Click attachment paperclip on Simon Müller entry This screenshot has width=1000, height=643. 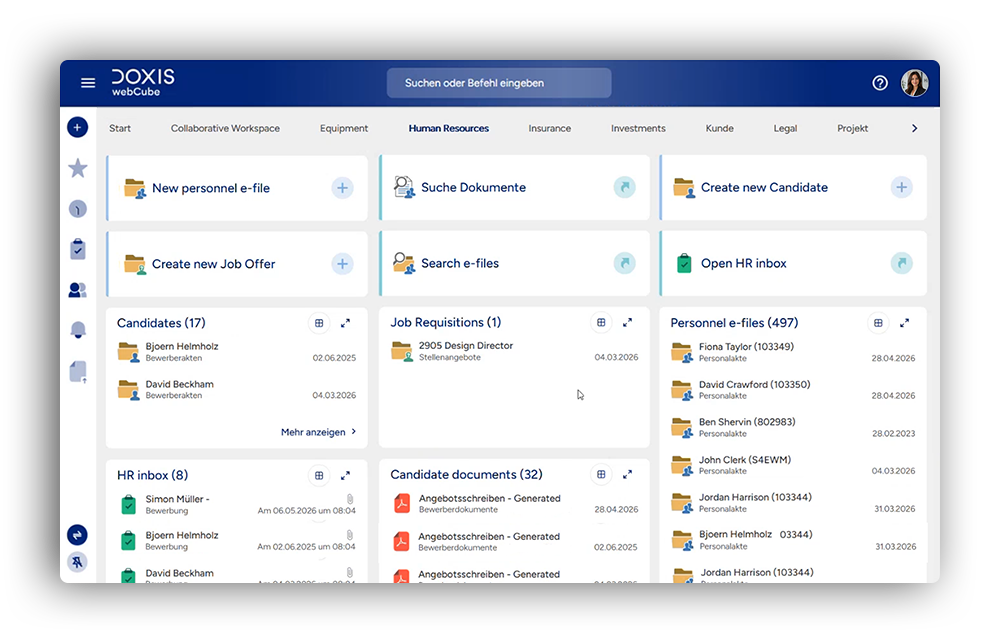(350, 499)
